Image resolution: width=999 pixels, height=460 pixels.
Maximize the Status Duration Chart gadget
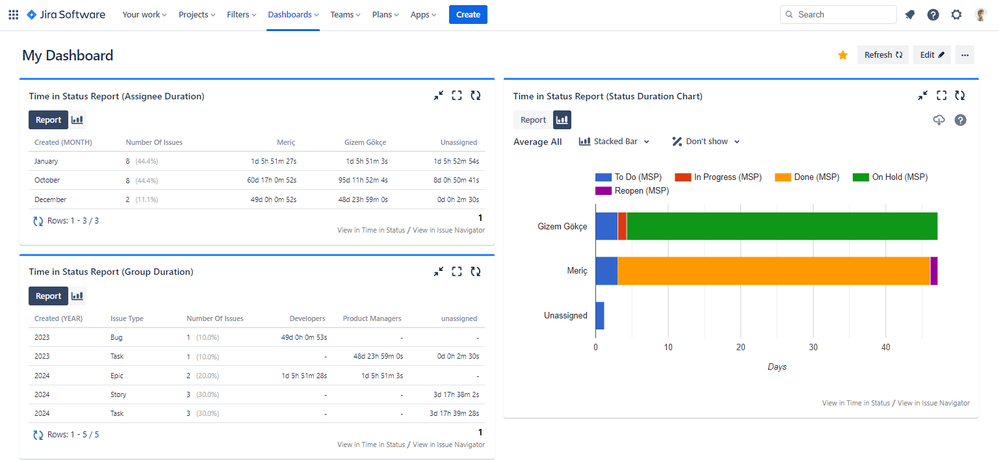point(941,96)
